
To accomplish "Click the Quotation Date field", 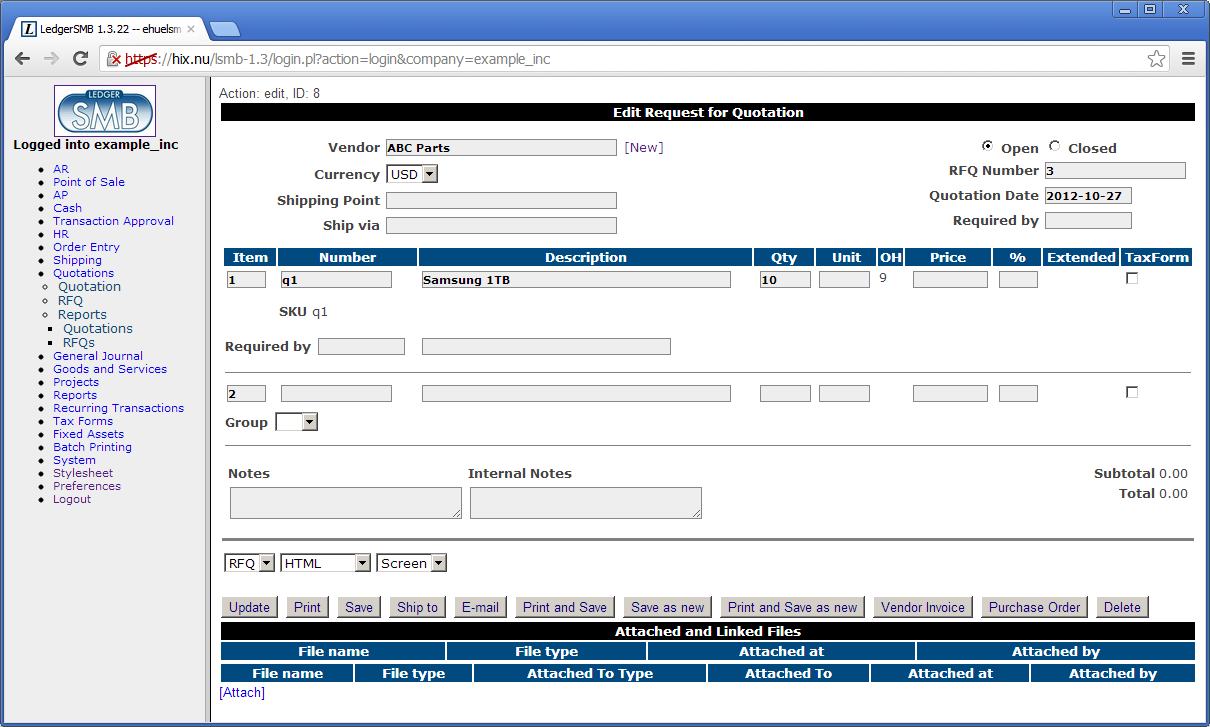I will [x=1088, y=195].
